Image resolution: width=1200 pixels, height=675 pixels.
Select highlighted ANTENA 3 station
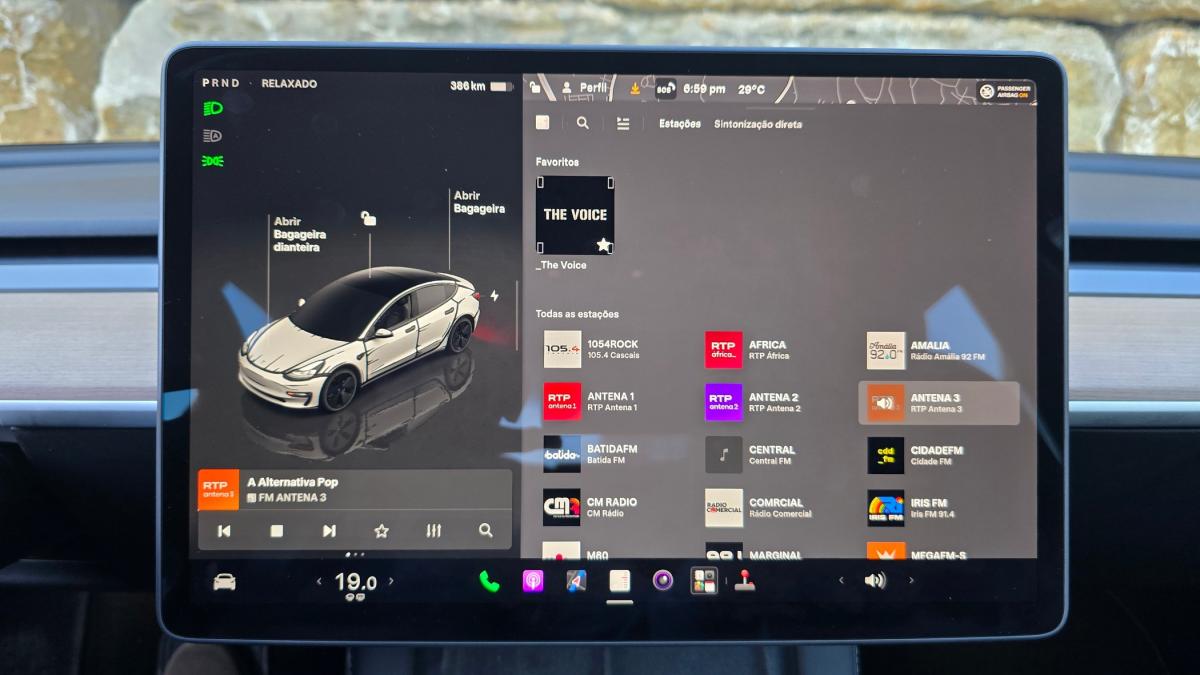pos(939,403)
